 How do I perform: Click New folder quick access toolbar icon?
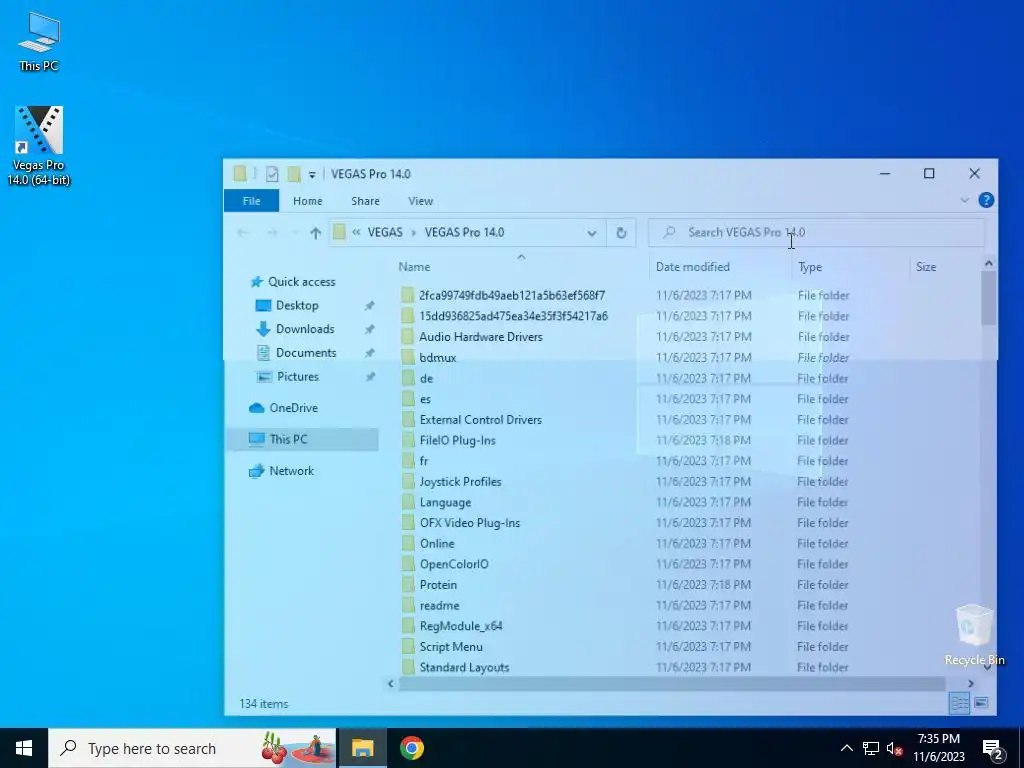click(x=294, y=174)
